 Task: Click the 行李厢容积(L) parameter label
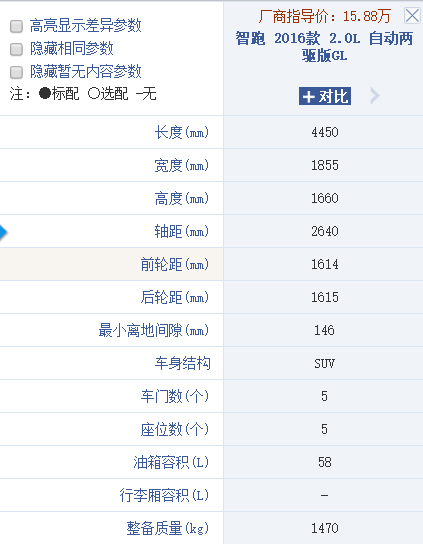164,495
